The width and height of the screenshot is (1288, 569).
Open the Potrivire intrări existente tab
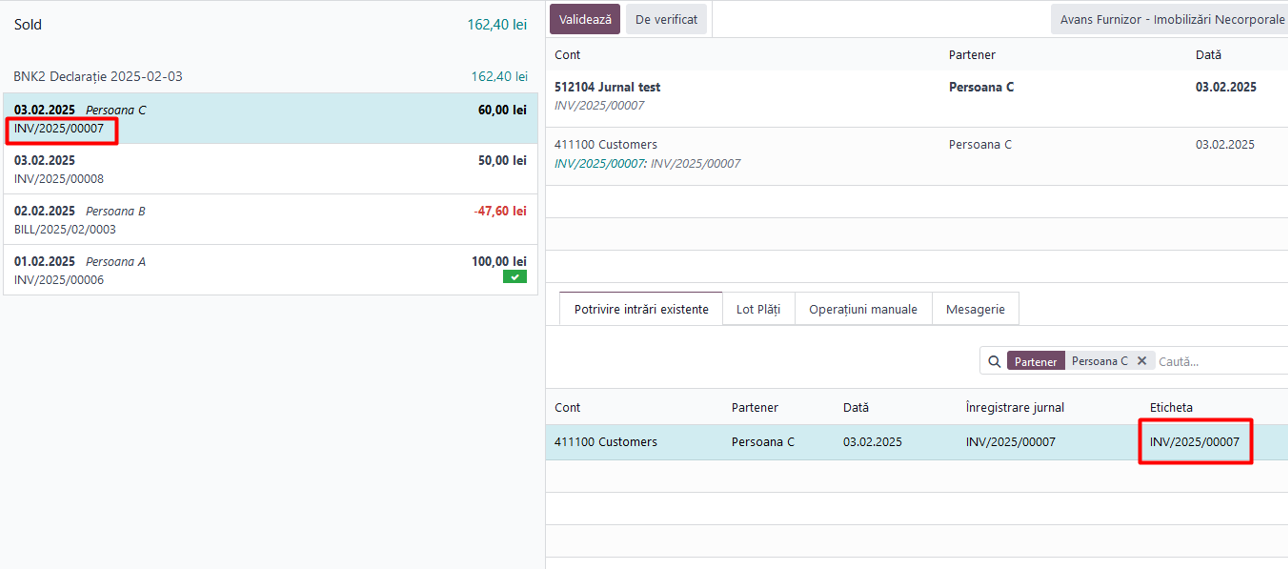641,309
